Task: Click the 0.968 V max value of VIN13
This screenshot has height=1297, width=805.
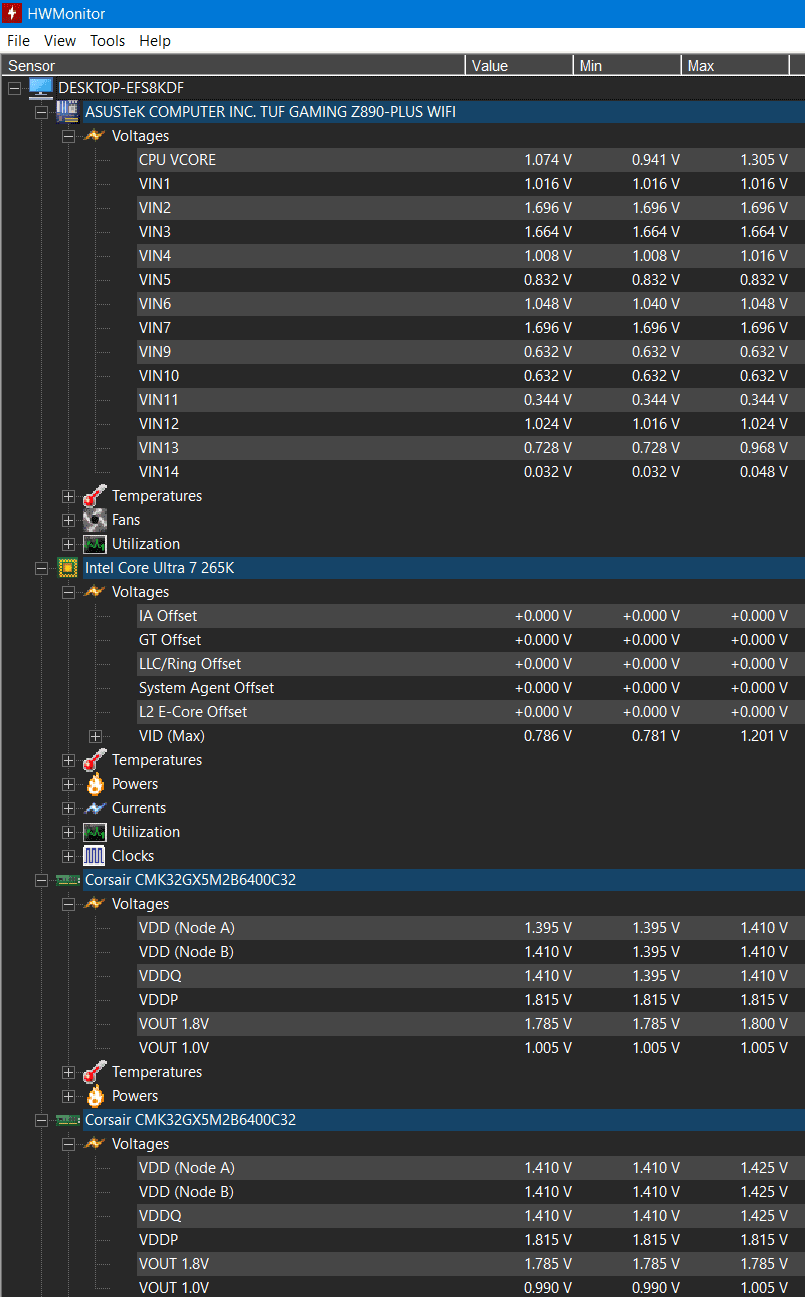Action: pos(764,448)
